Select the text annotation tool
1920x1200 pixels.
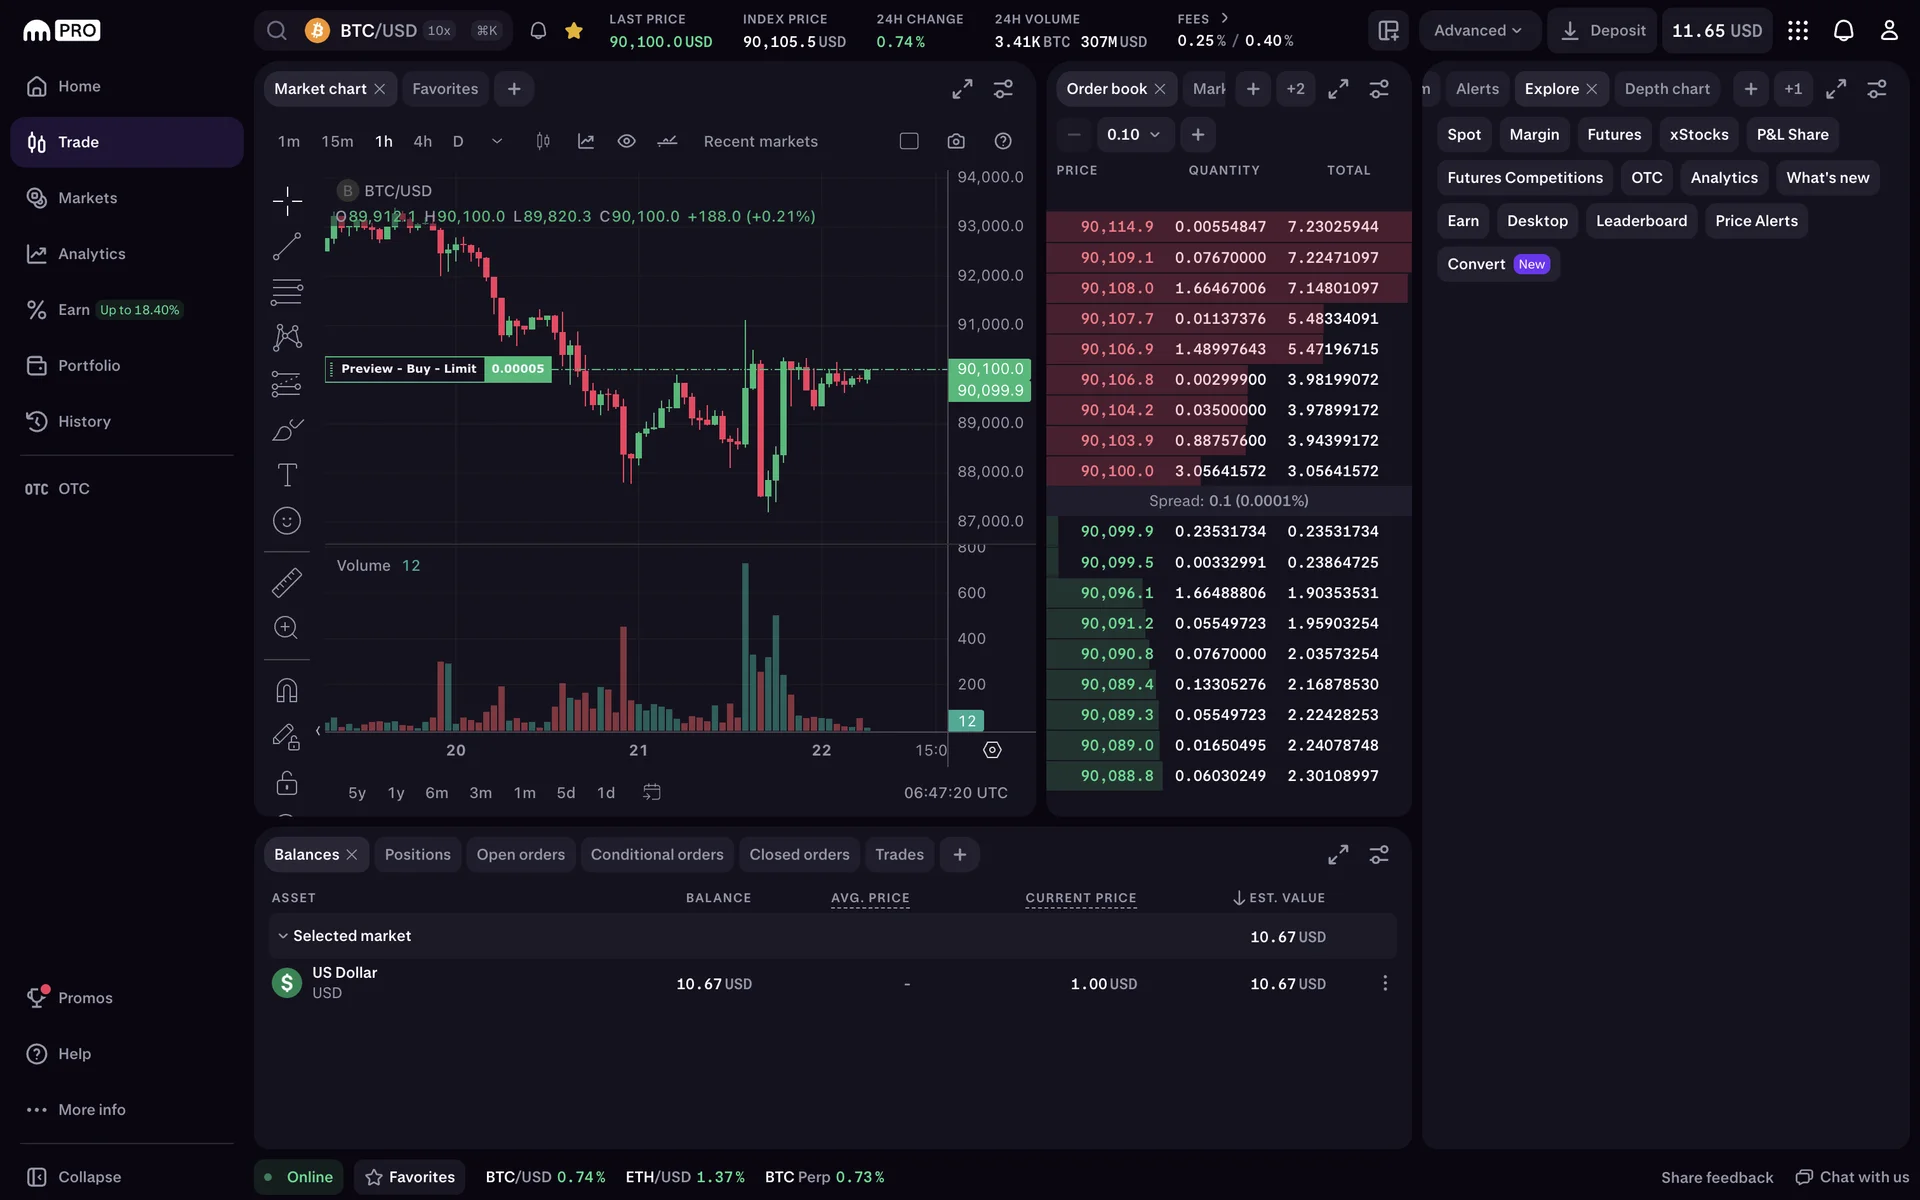[x=287, y=475]
